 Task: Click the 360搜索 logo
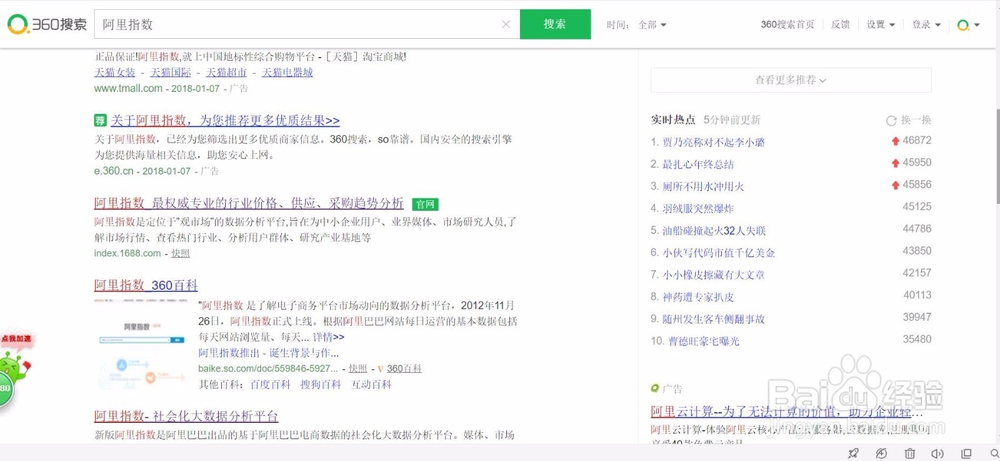[x=47, y=24]
